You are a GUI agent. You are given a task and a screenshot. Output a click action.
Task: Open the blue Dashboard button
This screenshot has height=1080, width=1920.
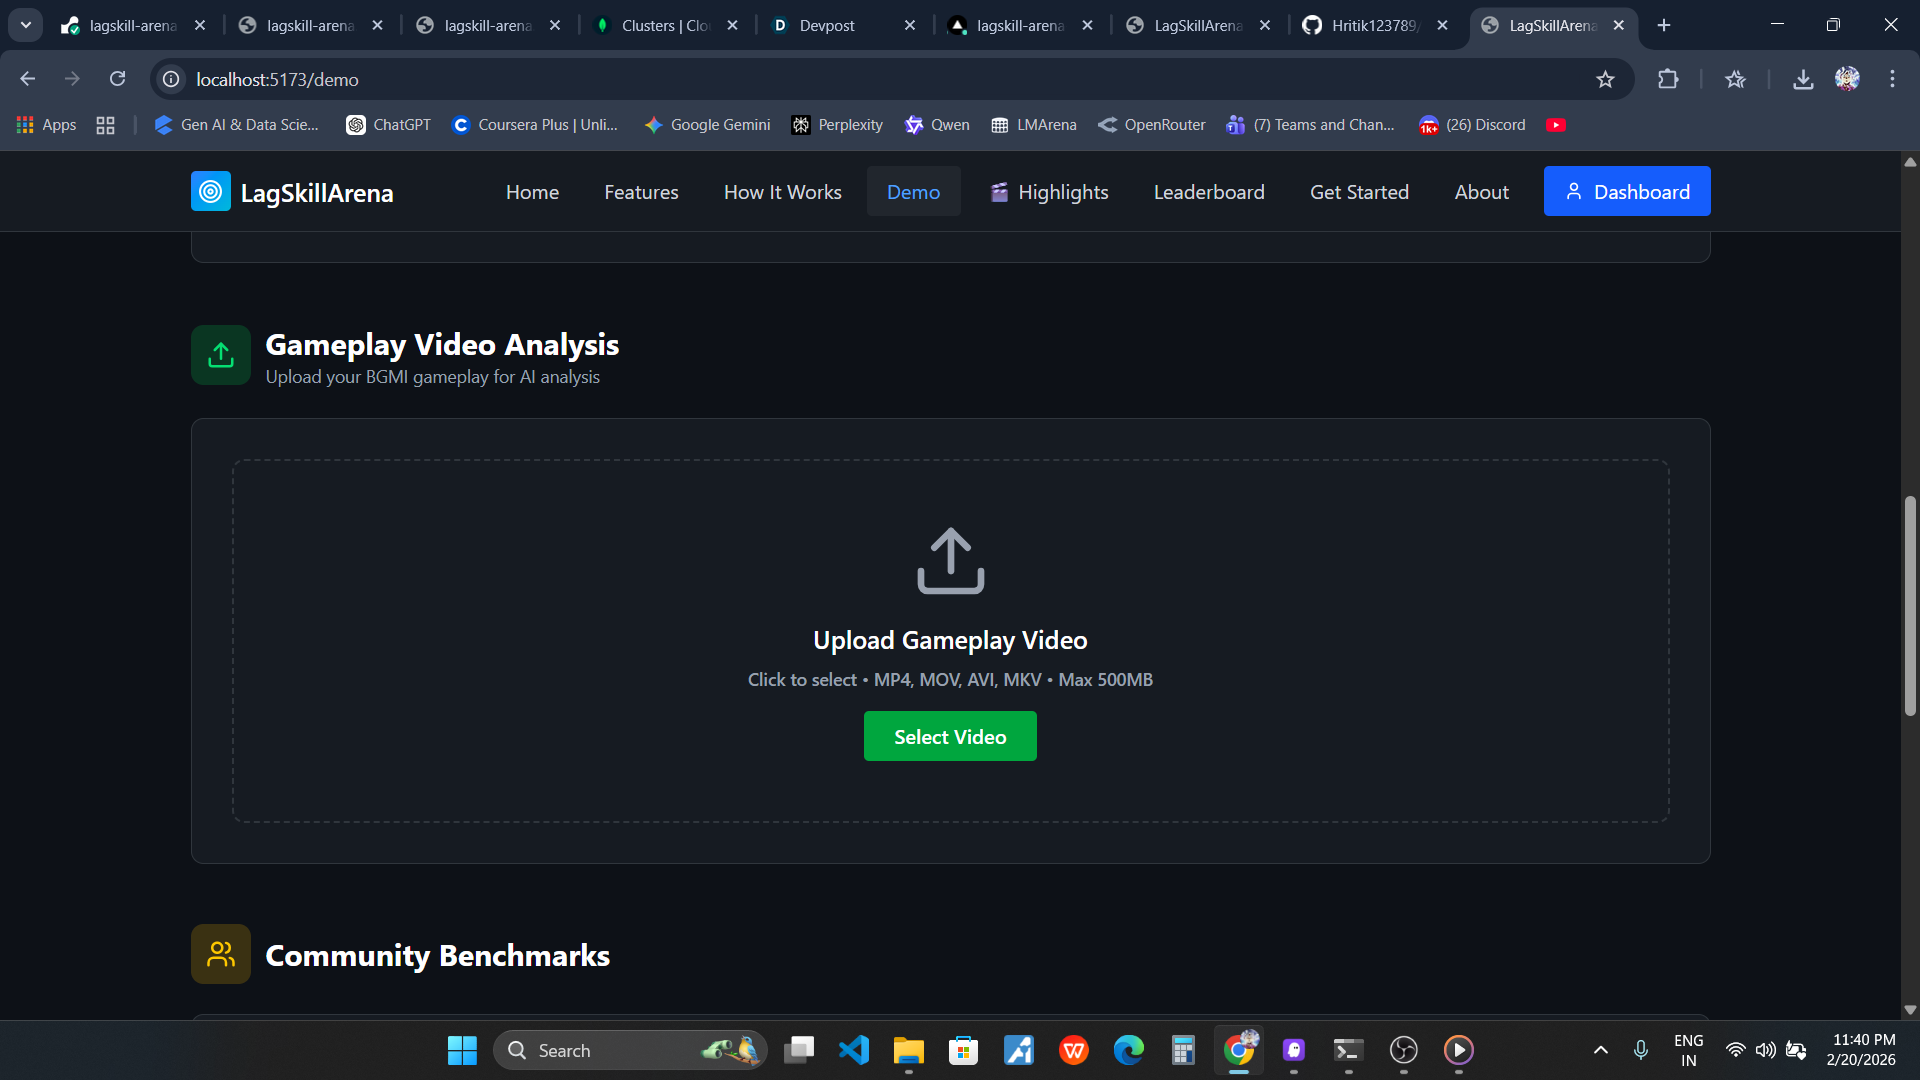coord(1626,191)
